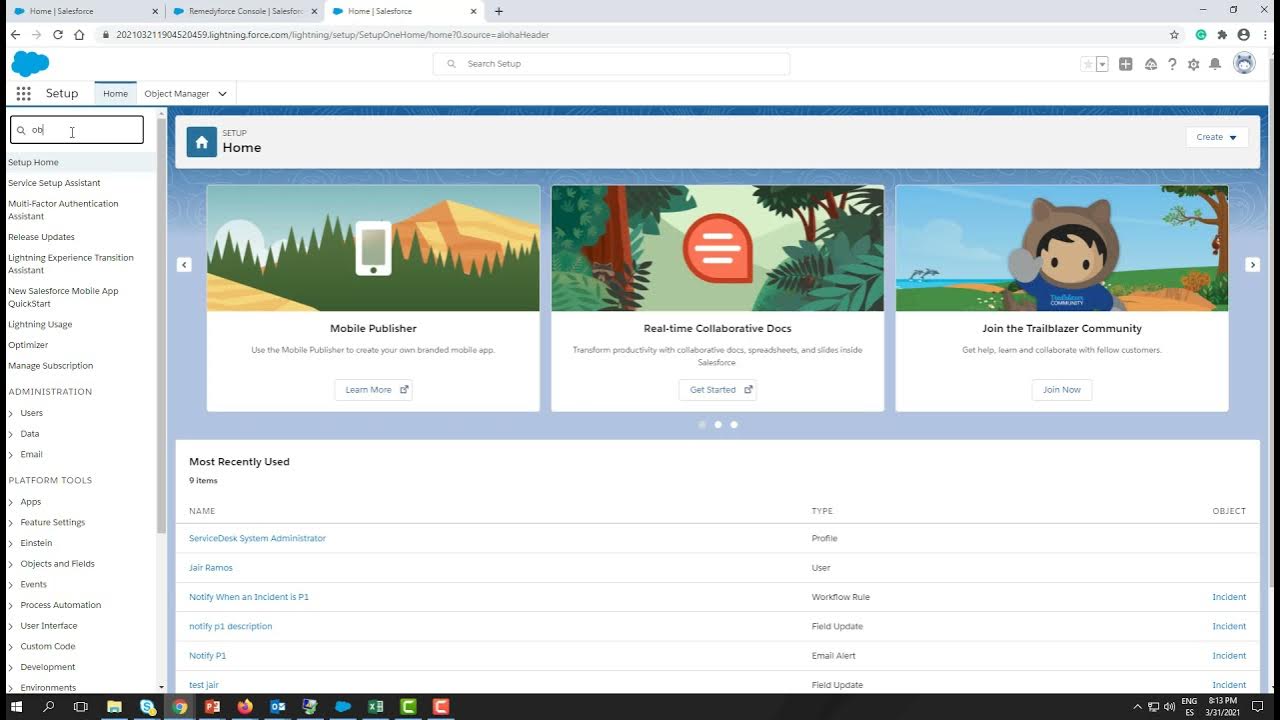Screen dimensions: 1280x720
Task: Go to Chrome home page button
Action: coord(79,34)
